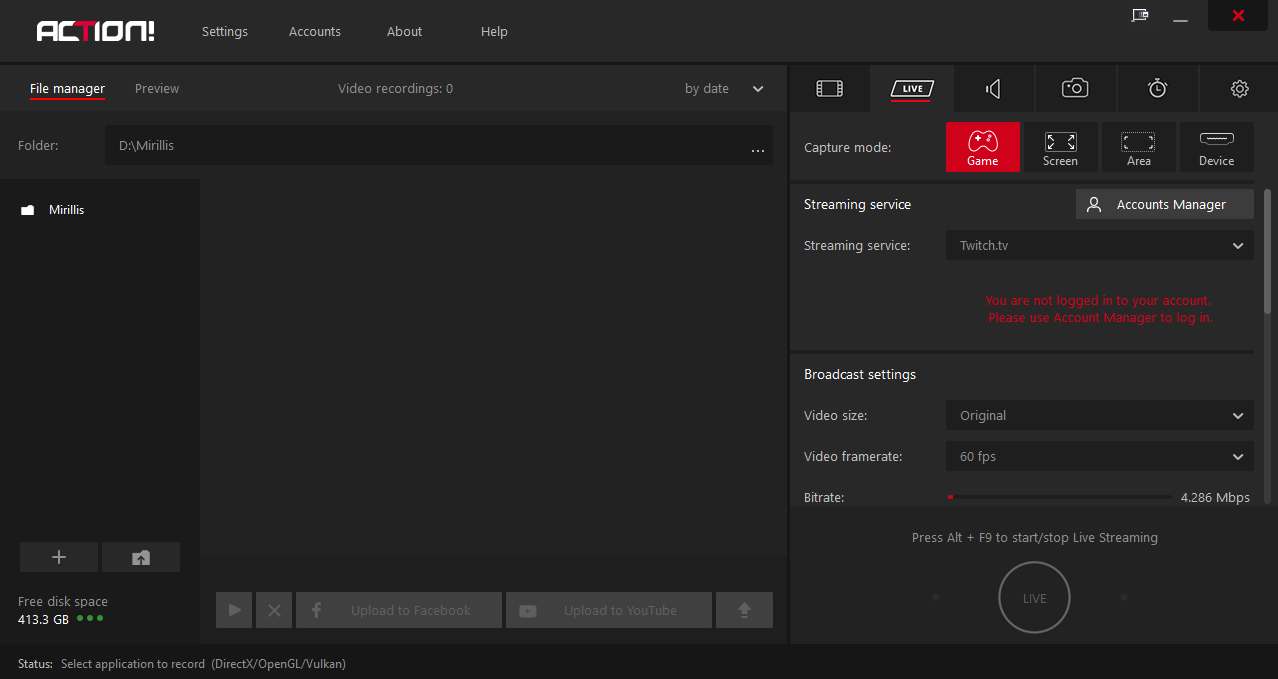Open the Streaming service dropdown showing Twitch.tv
This screenshot has width=1278, height=679.
click(x=1100, y=245)
